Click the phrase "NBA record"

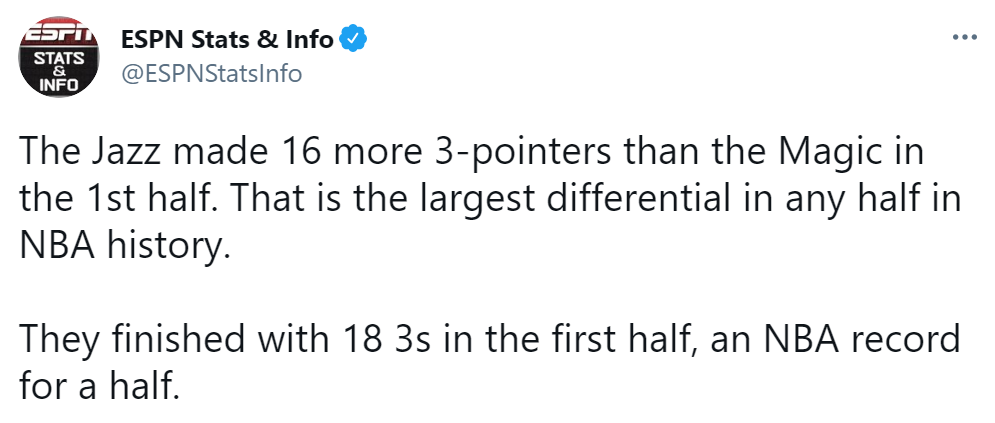(x=860, y=338)
